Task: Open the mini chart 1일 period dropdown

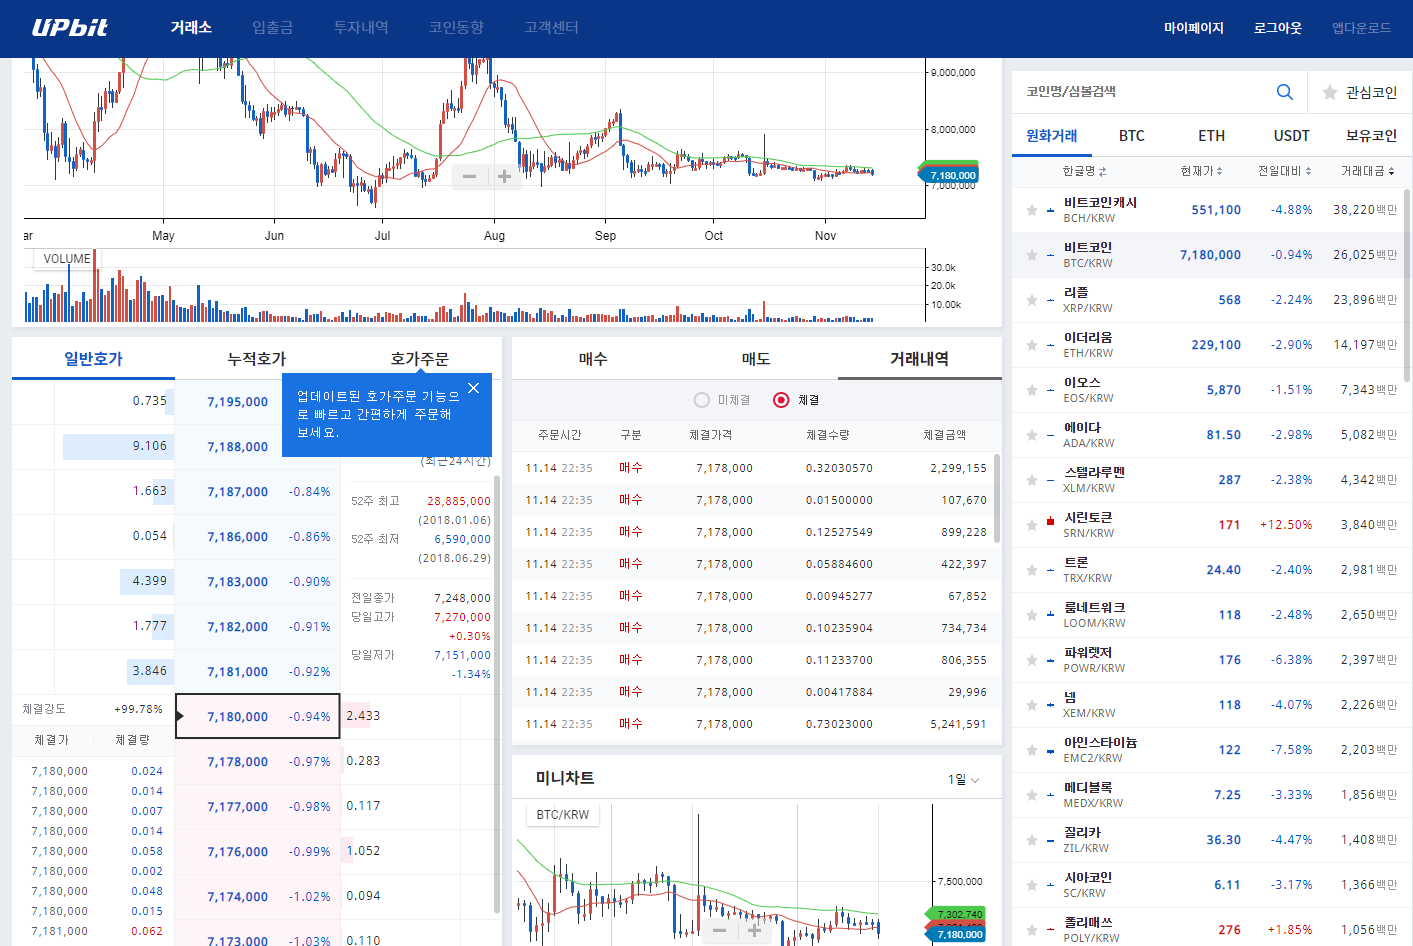Action: 964,780
